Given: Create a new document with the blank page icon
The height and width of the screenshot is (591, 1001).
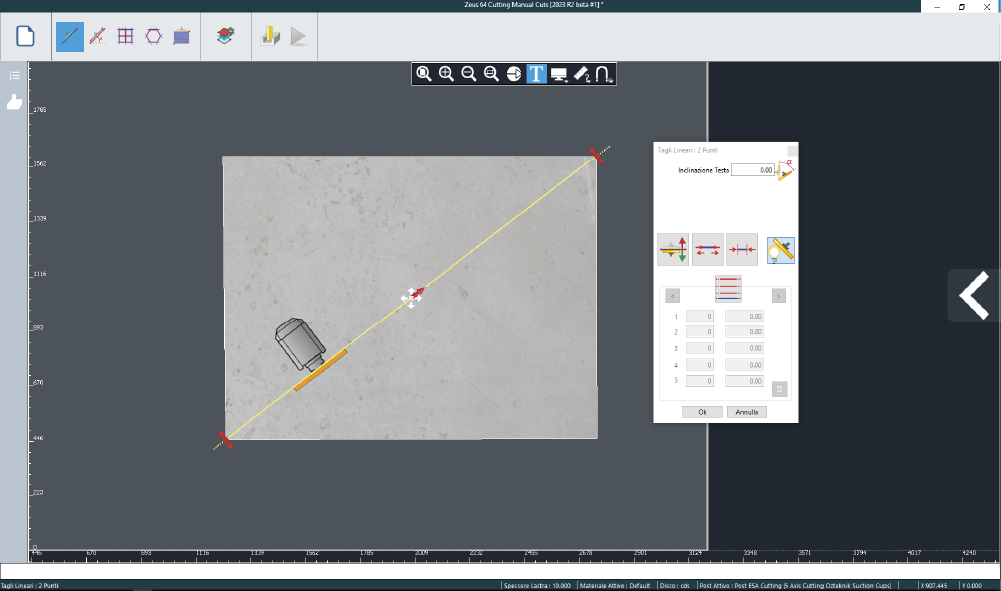Looking at the screenshot, I should tap(26, 37).
